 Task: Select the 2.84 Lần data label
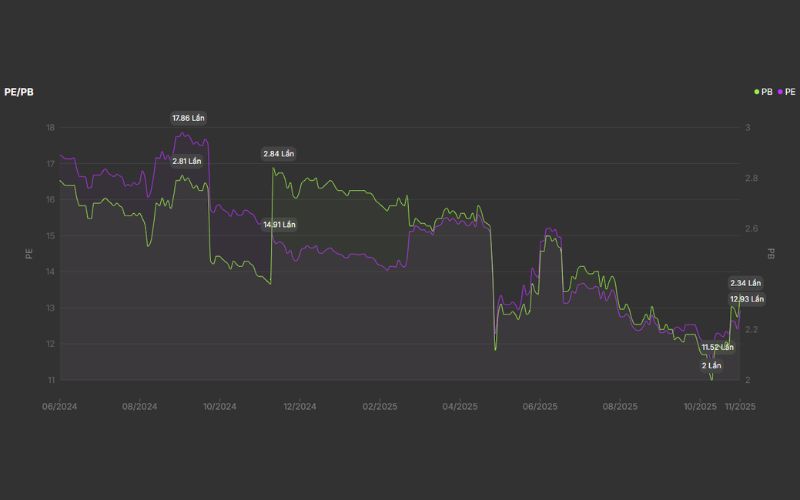[279, 154]
